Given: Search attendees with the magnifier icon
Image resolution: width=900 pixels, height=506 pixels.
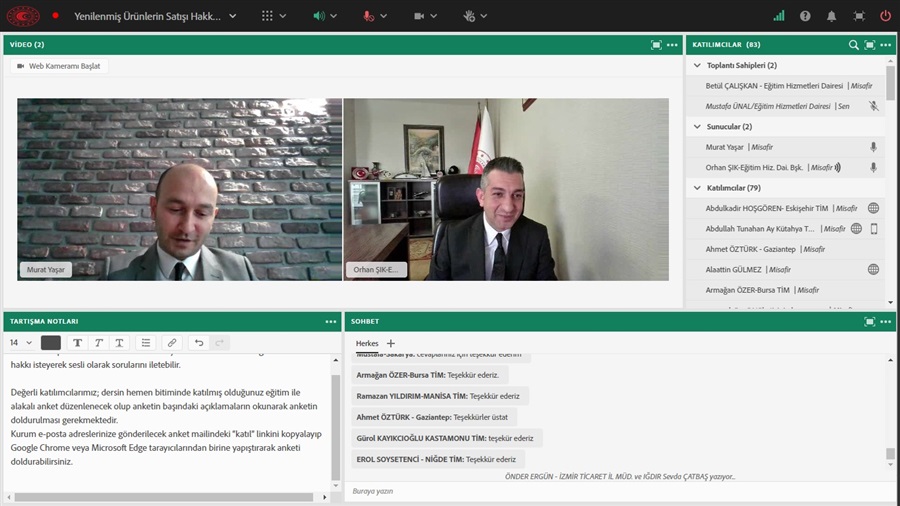Looking at the screenshot, I should tap(853, 45).
